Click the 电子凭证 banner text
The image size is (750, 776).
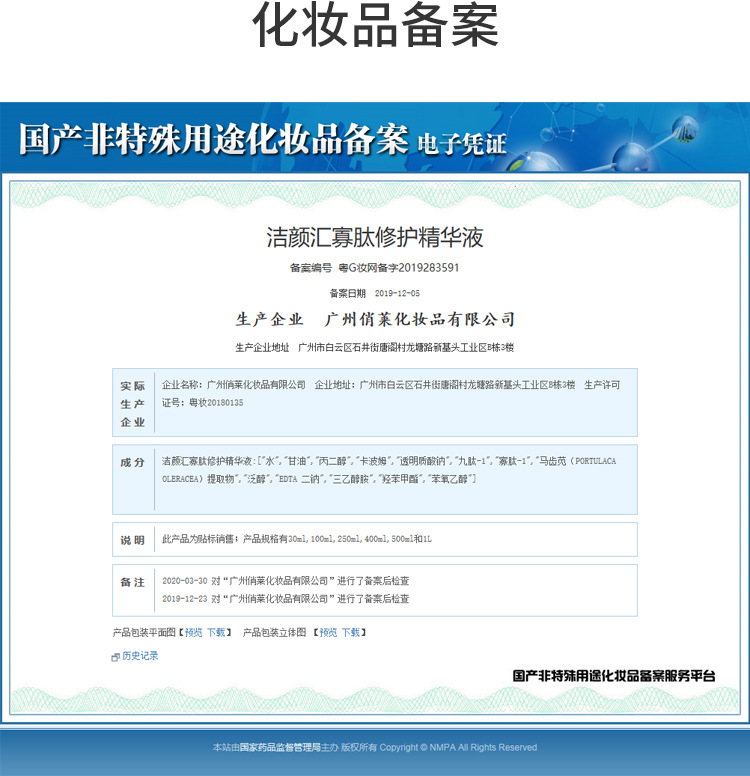462,144
